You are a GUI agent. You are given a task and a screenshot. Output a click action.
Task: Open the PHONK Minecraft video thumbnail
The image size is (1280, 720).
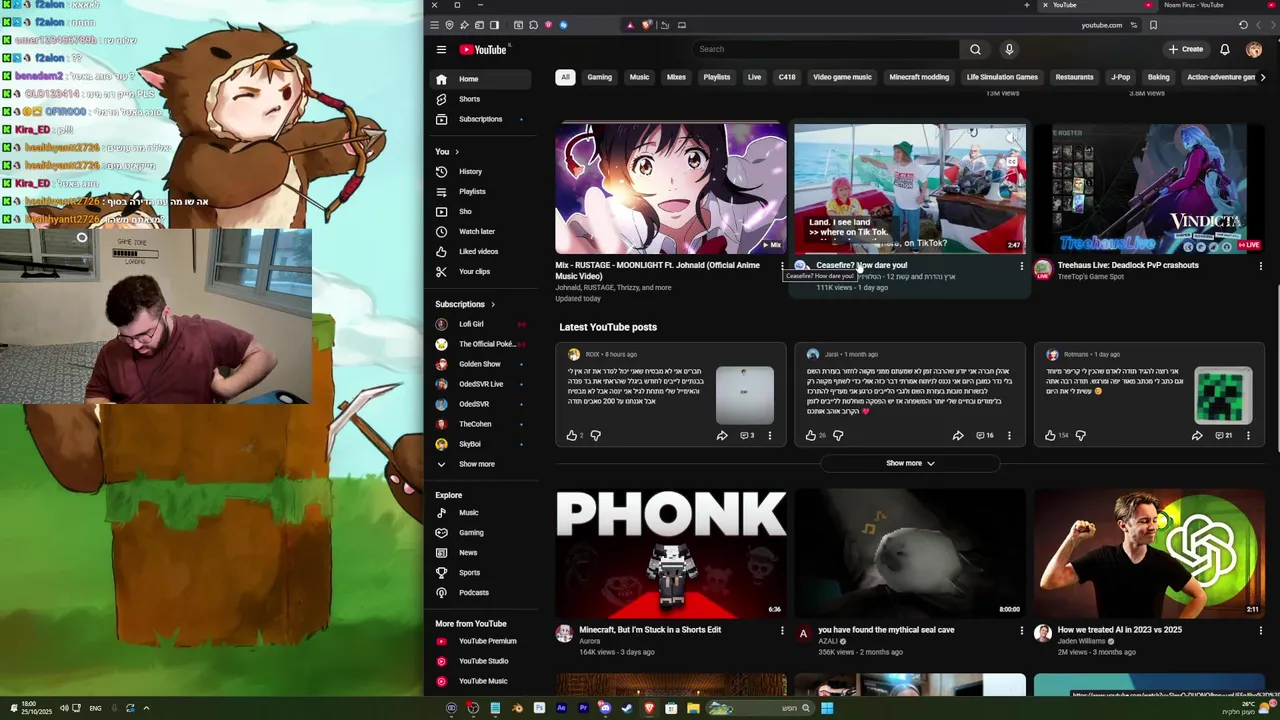[x=671, y=553]
